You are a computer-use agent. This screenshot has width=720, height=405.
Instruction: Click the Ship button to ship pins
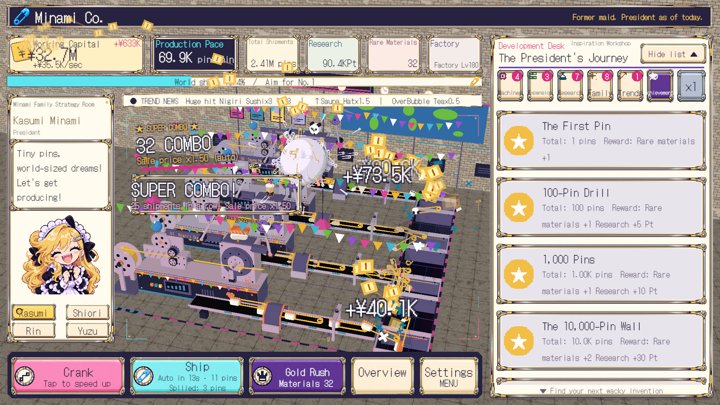point(186,376)
